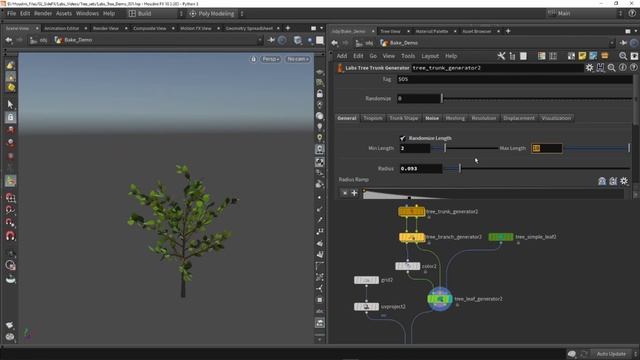Open the No cam camera dropdown
Image resolution: width=640 pixels, height=360 pixels.
coord(298,59)
